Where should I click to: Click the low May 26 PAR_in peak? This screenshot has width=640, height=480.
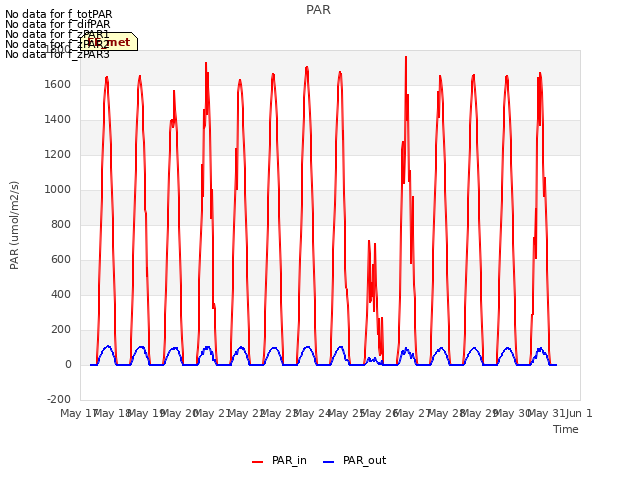coord(369,242)
